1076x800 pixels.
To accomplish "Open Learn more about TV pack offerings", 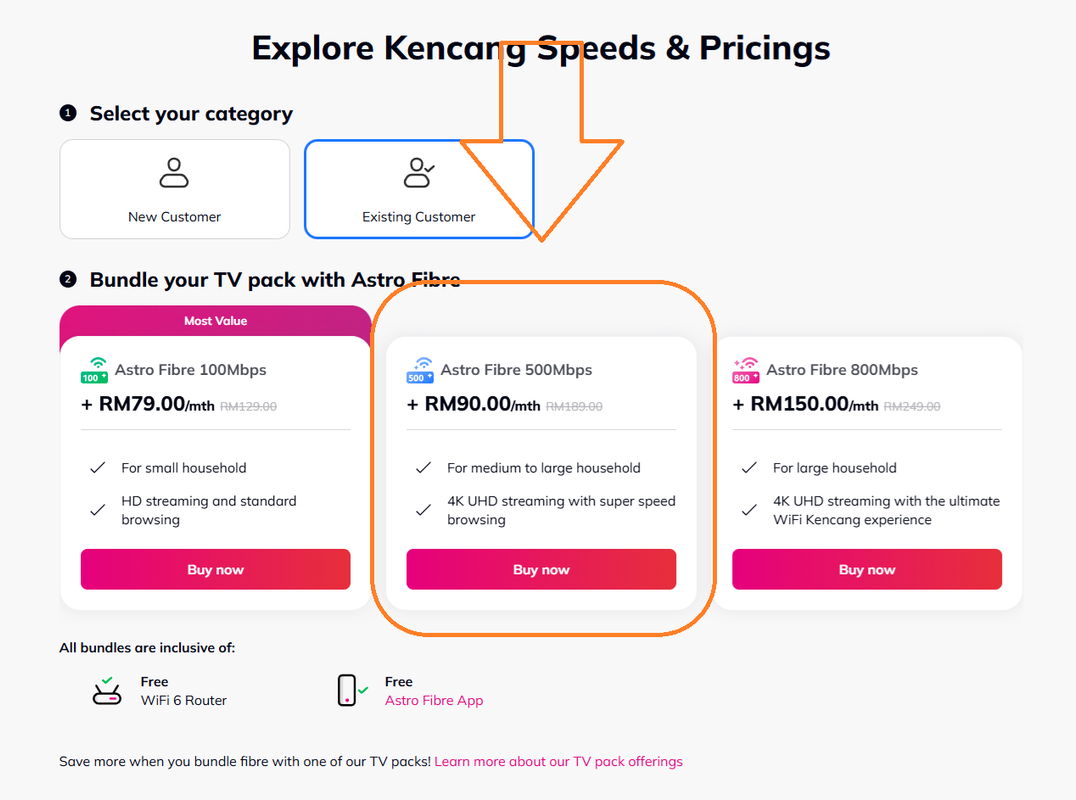I will pyautogui.click(x=558, y=762).
